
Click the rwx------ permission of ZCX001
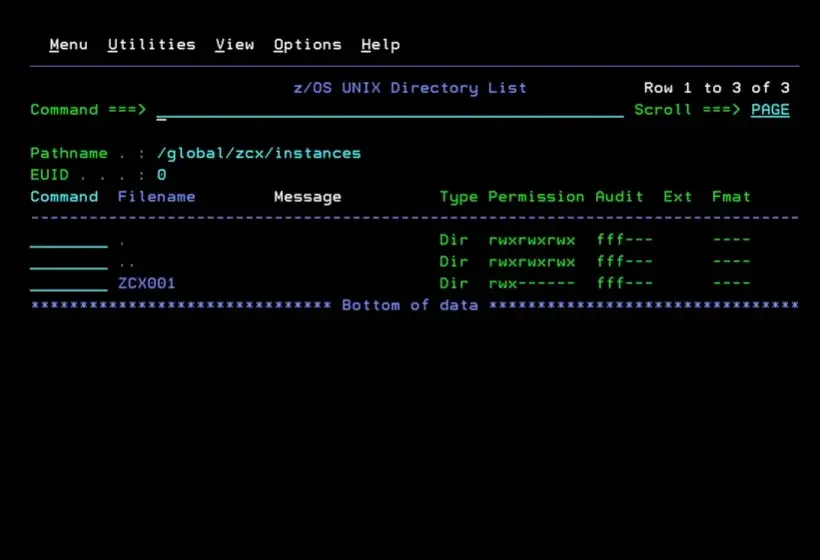(x=531, y=283)
